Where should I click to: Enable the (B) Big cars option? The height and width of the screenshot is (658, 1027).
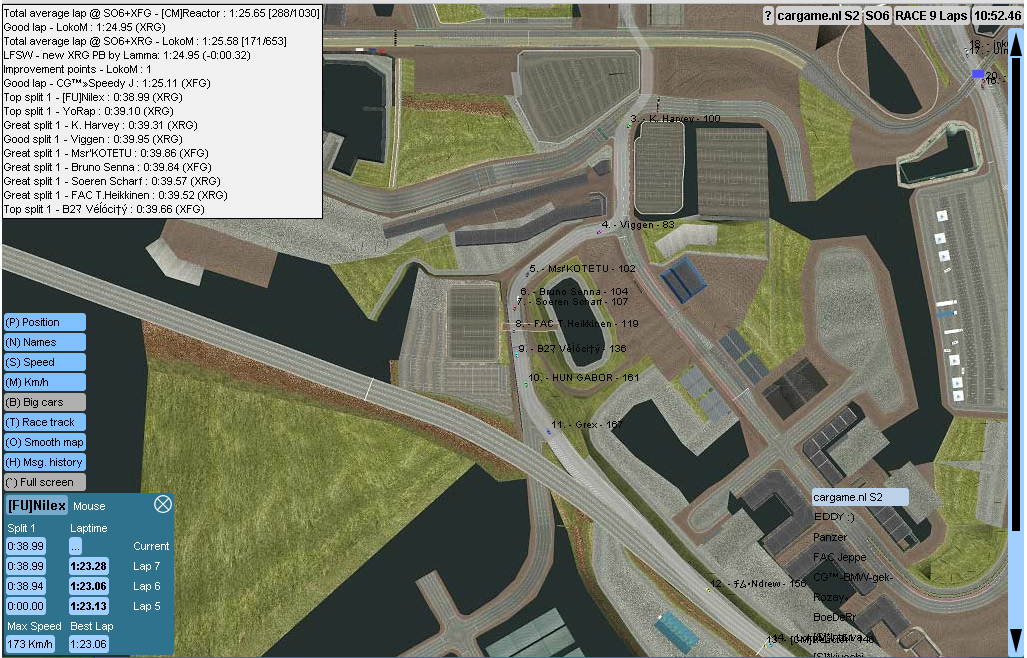pyautogui.click(x=45, y=402)
